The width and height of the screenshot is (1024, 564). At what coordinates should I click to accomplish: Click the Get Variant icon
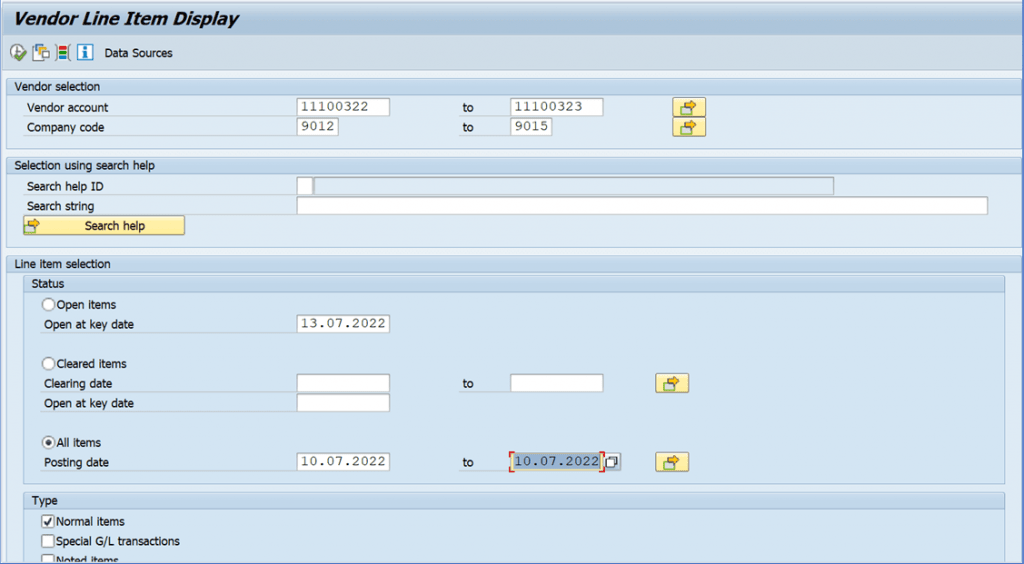coord(41,53)
